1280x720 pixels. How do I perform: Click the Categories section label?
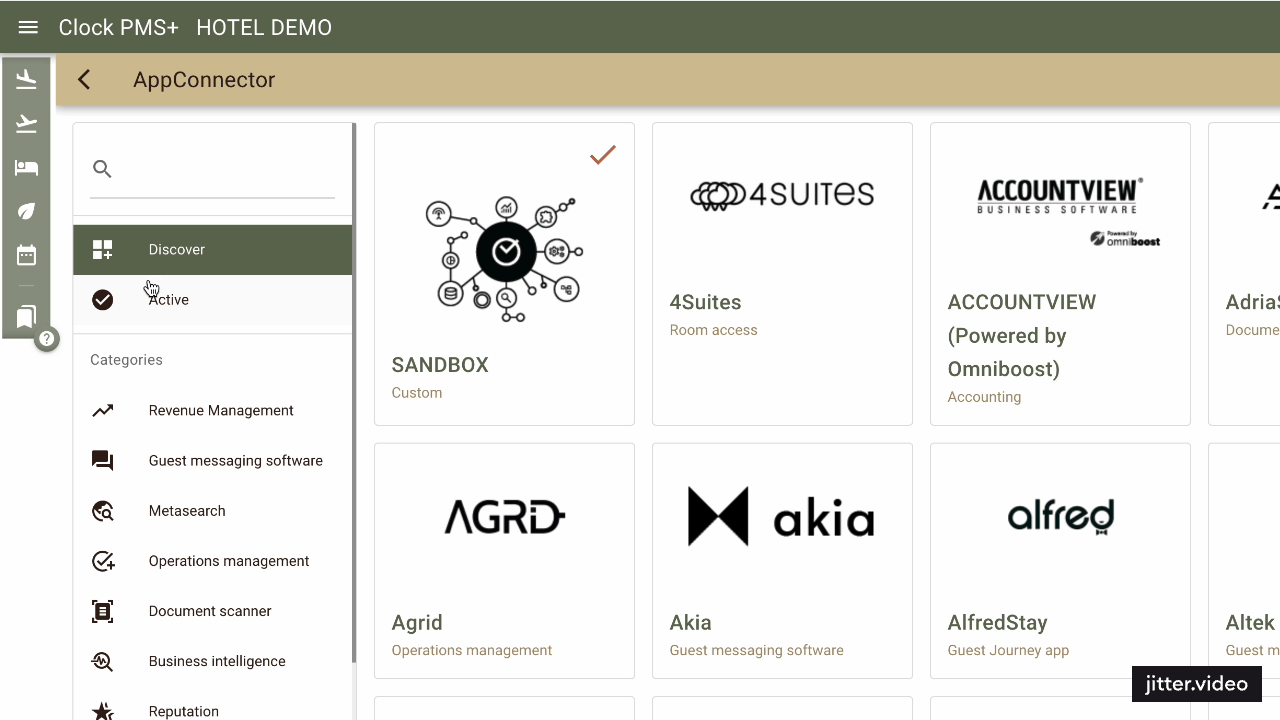(126, 360)
